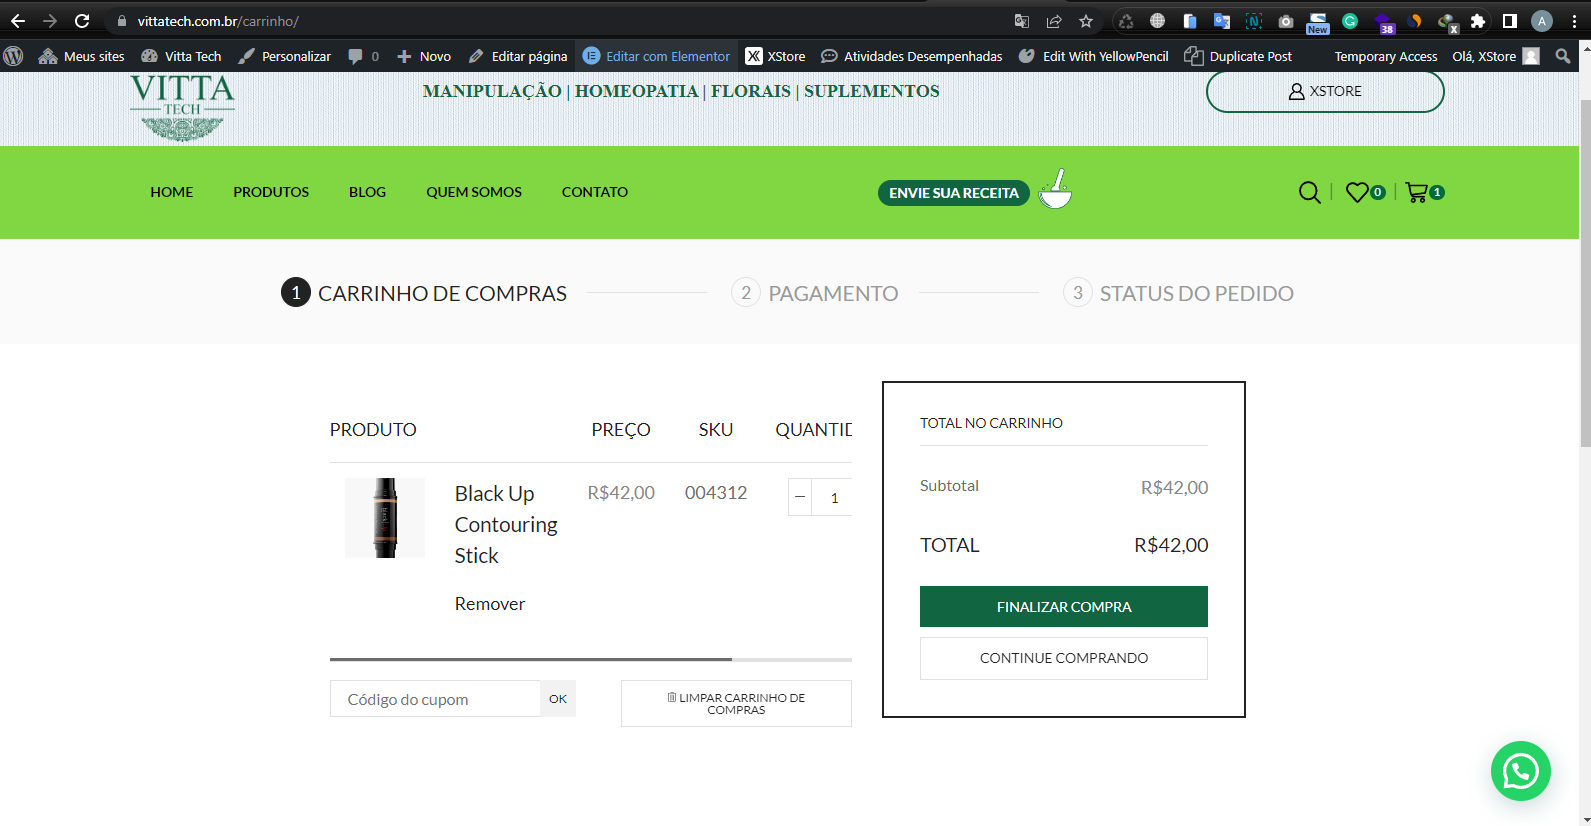The height and width of the screenshot is (826, 1591).
Task: Click the WordPress logo in admin bar
Action: (x=13, y=56)
